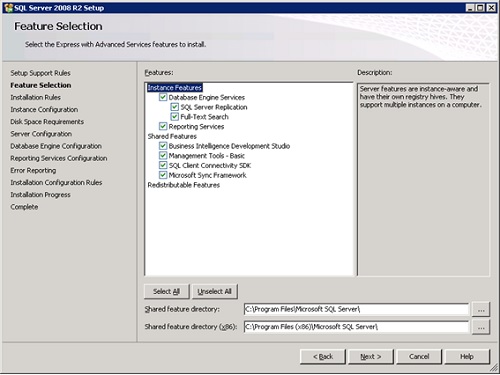Toggle the Database Engine Services checkbox
The height and width of the screenshot is (375, 500).
tap(163, 97)
